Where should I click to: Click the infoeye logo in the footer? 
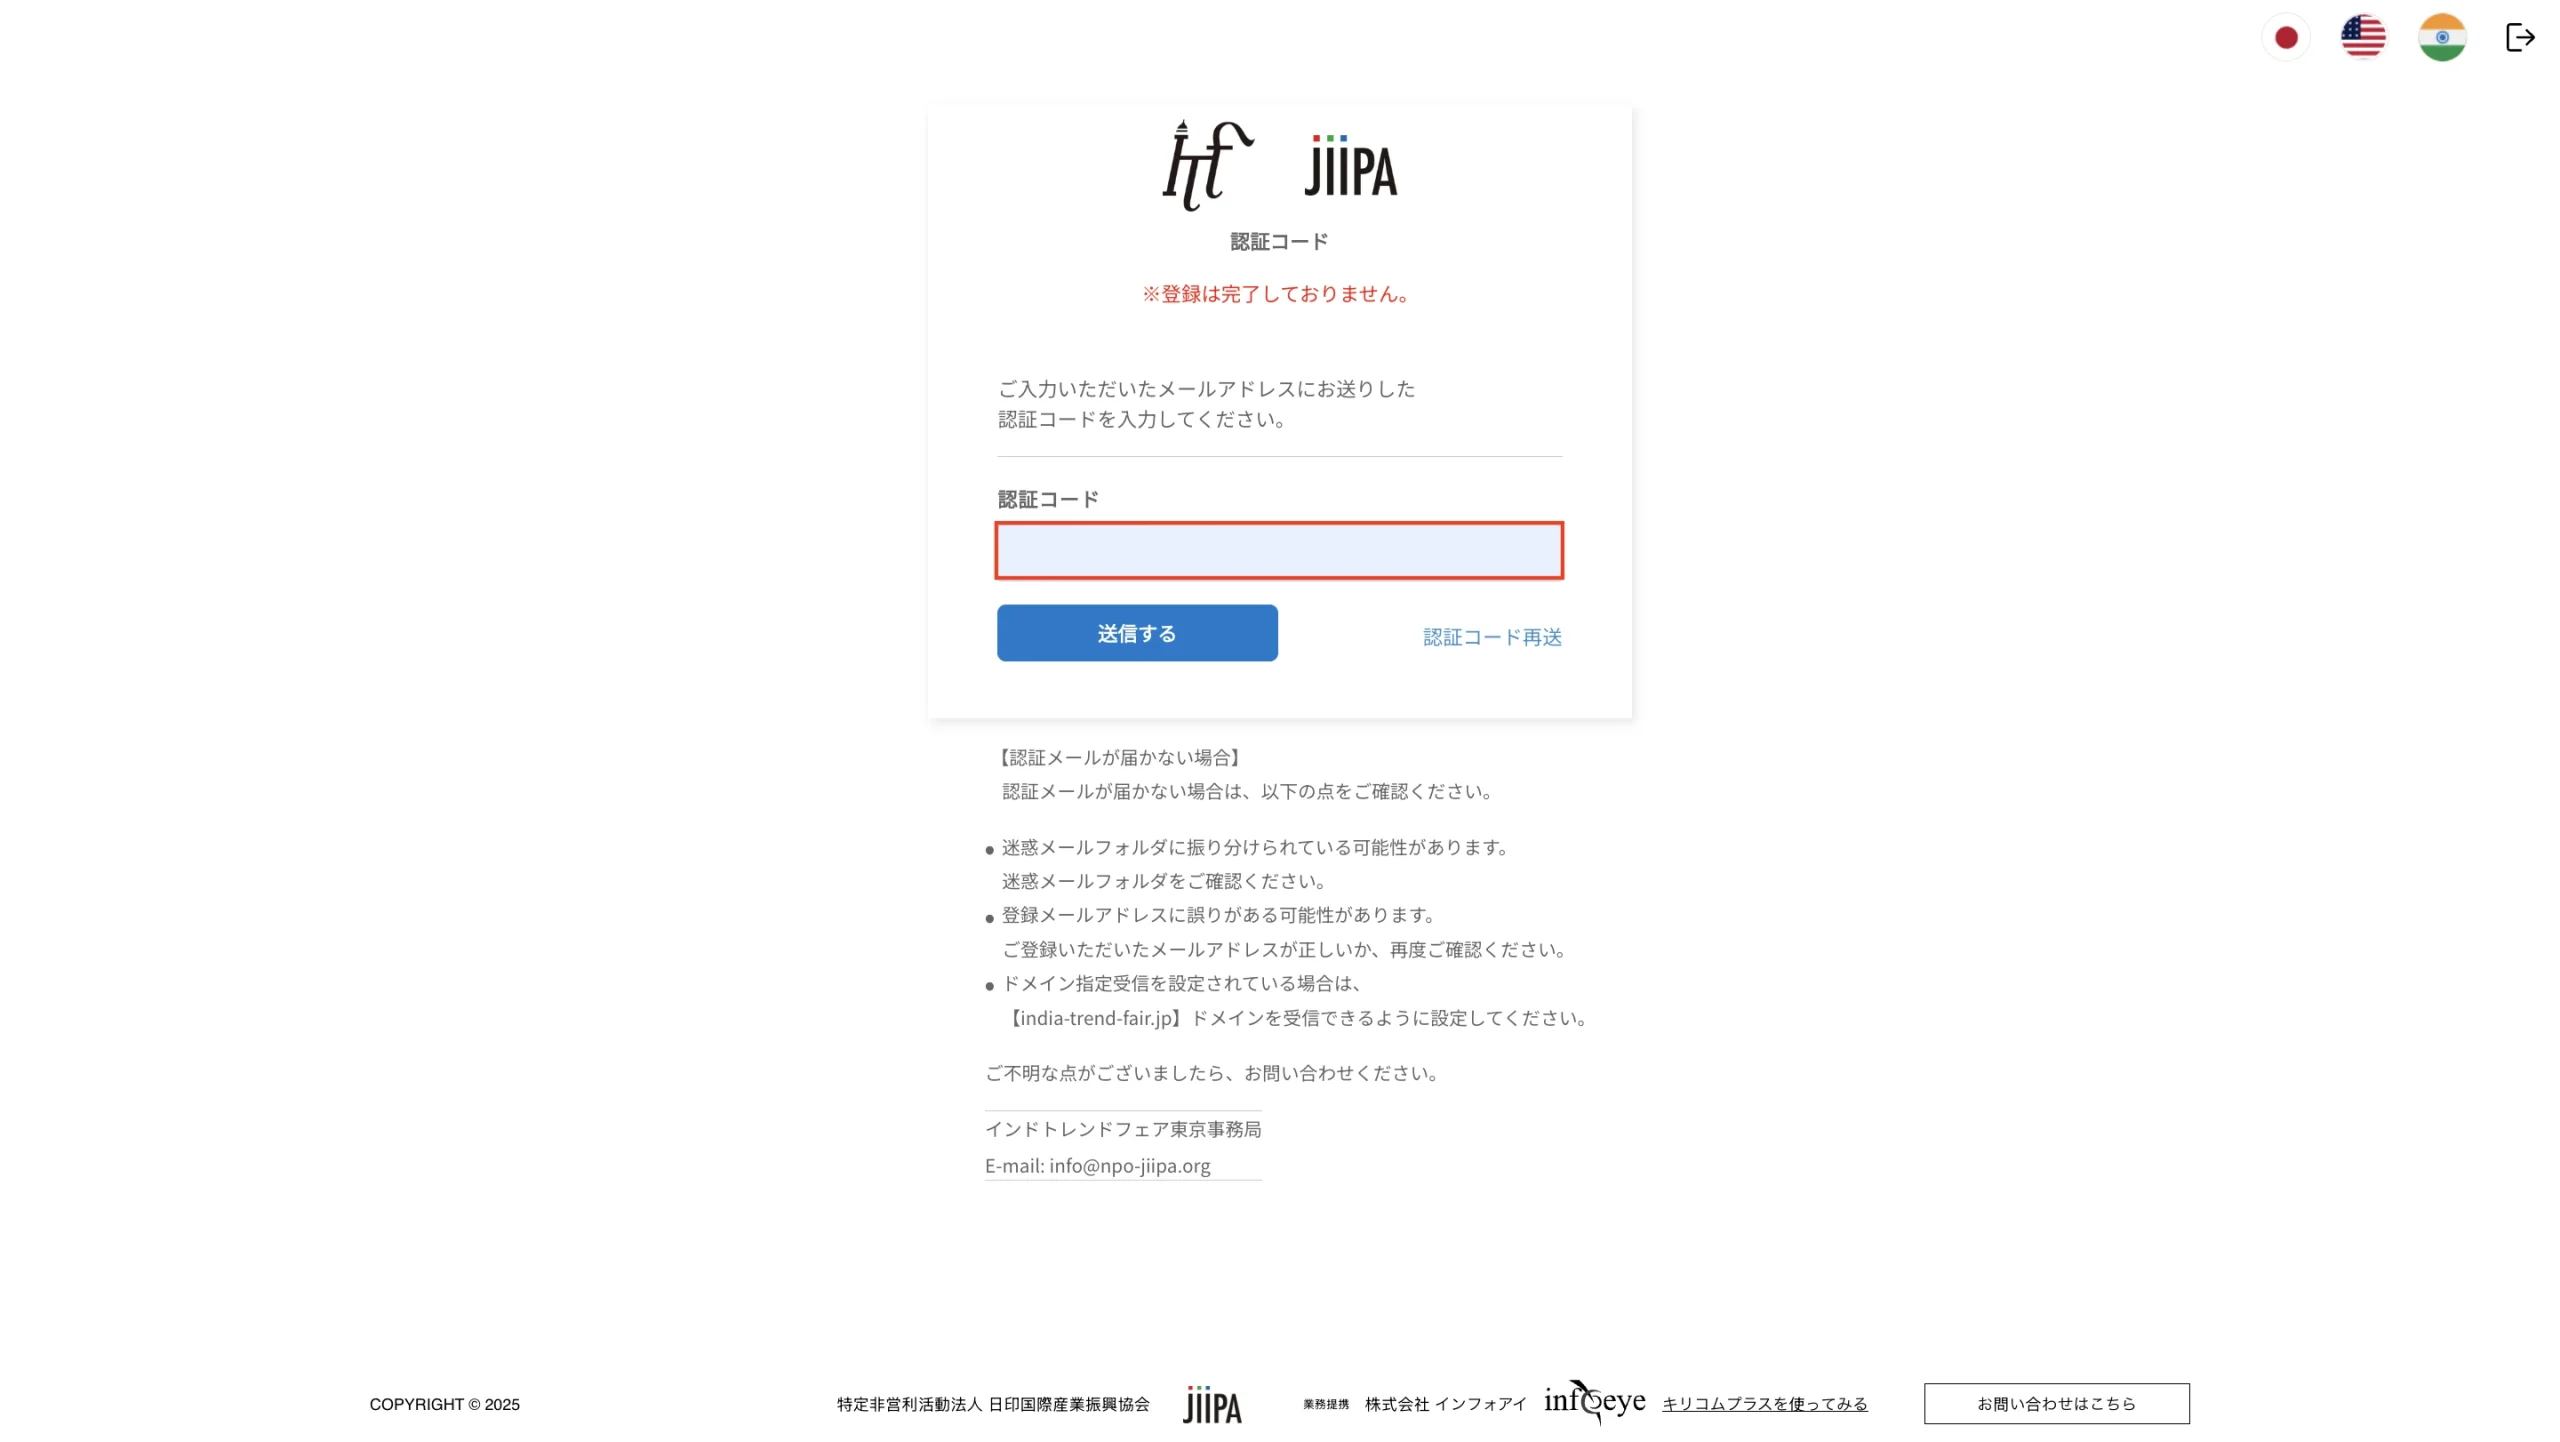[1594, 1402]
